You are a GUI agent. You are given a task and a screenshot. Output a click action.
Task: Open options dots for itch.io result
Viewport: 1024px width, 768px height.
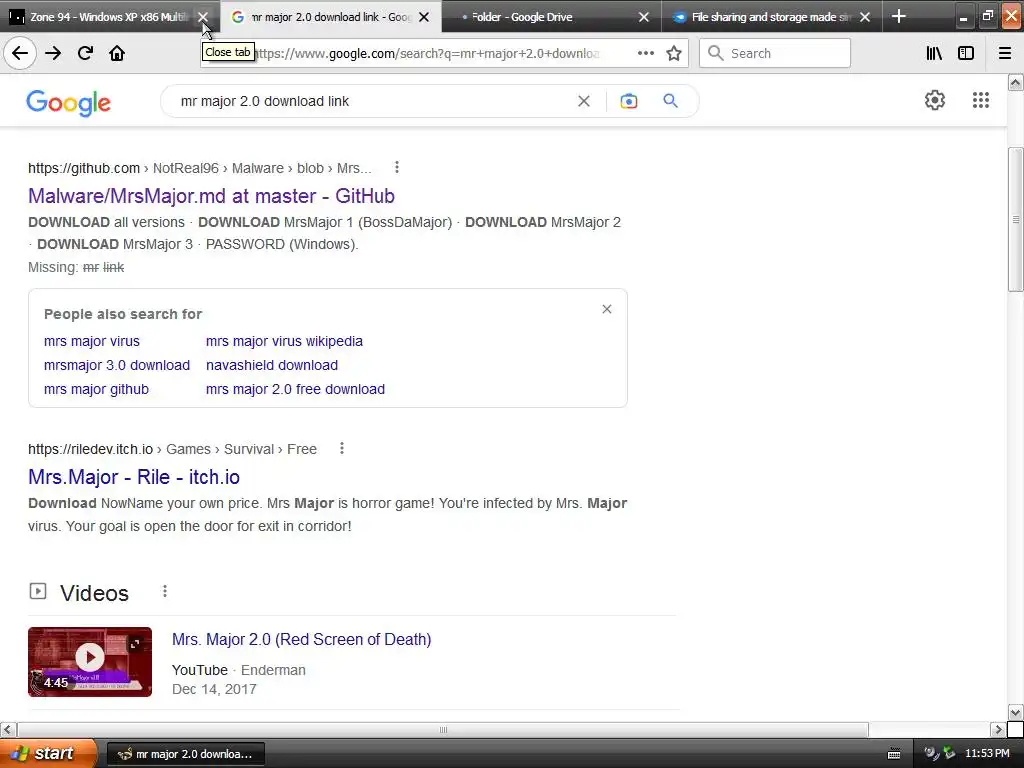click(x=342, y=449)
